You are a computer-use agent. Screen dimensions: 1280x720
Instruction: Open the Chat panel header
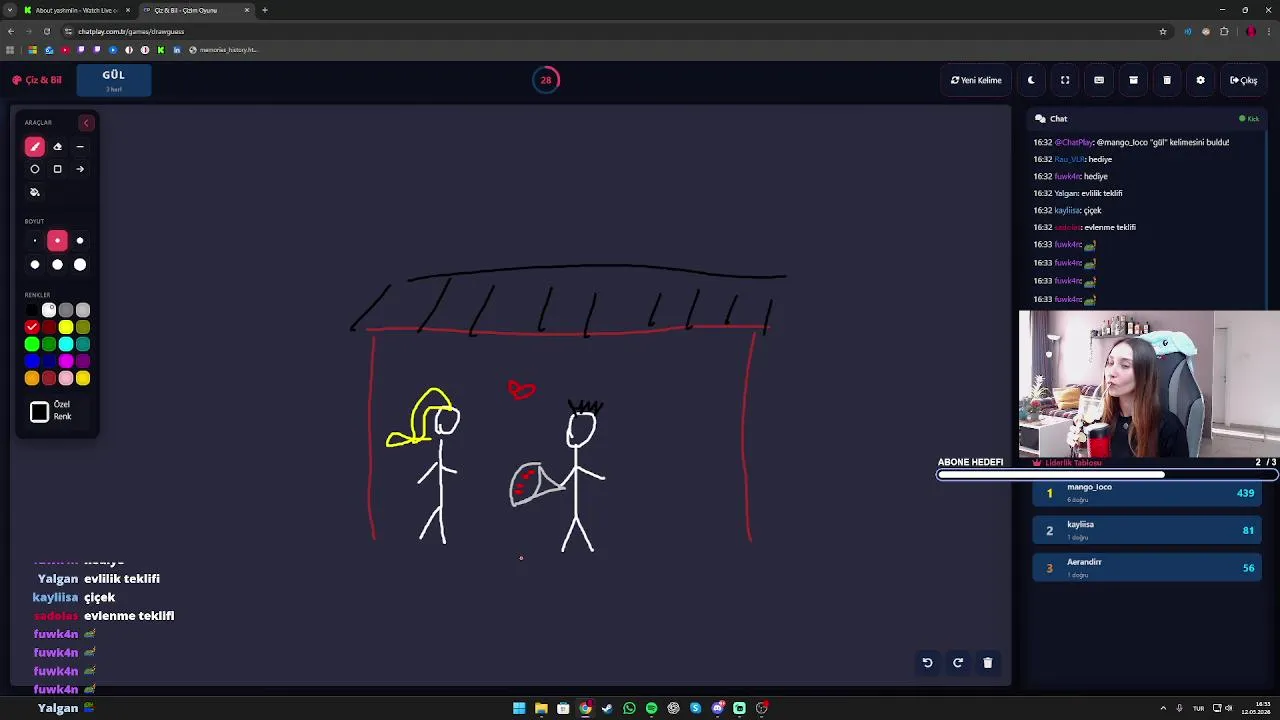pyautogui.click(x=1051, y=118)
